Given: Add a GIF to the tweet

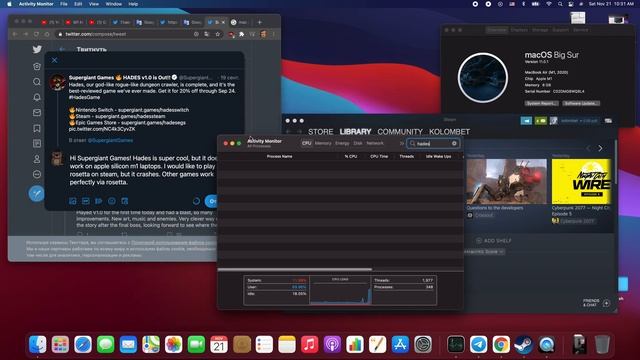Looking at the screenshot, I should pyautogui.click(x=86, y=201).
